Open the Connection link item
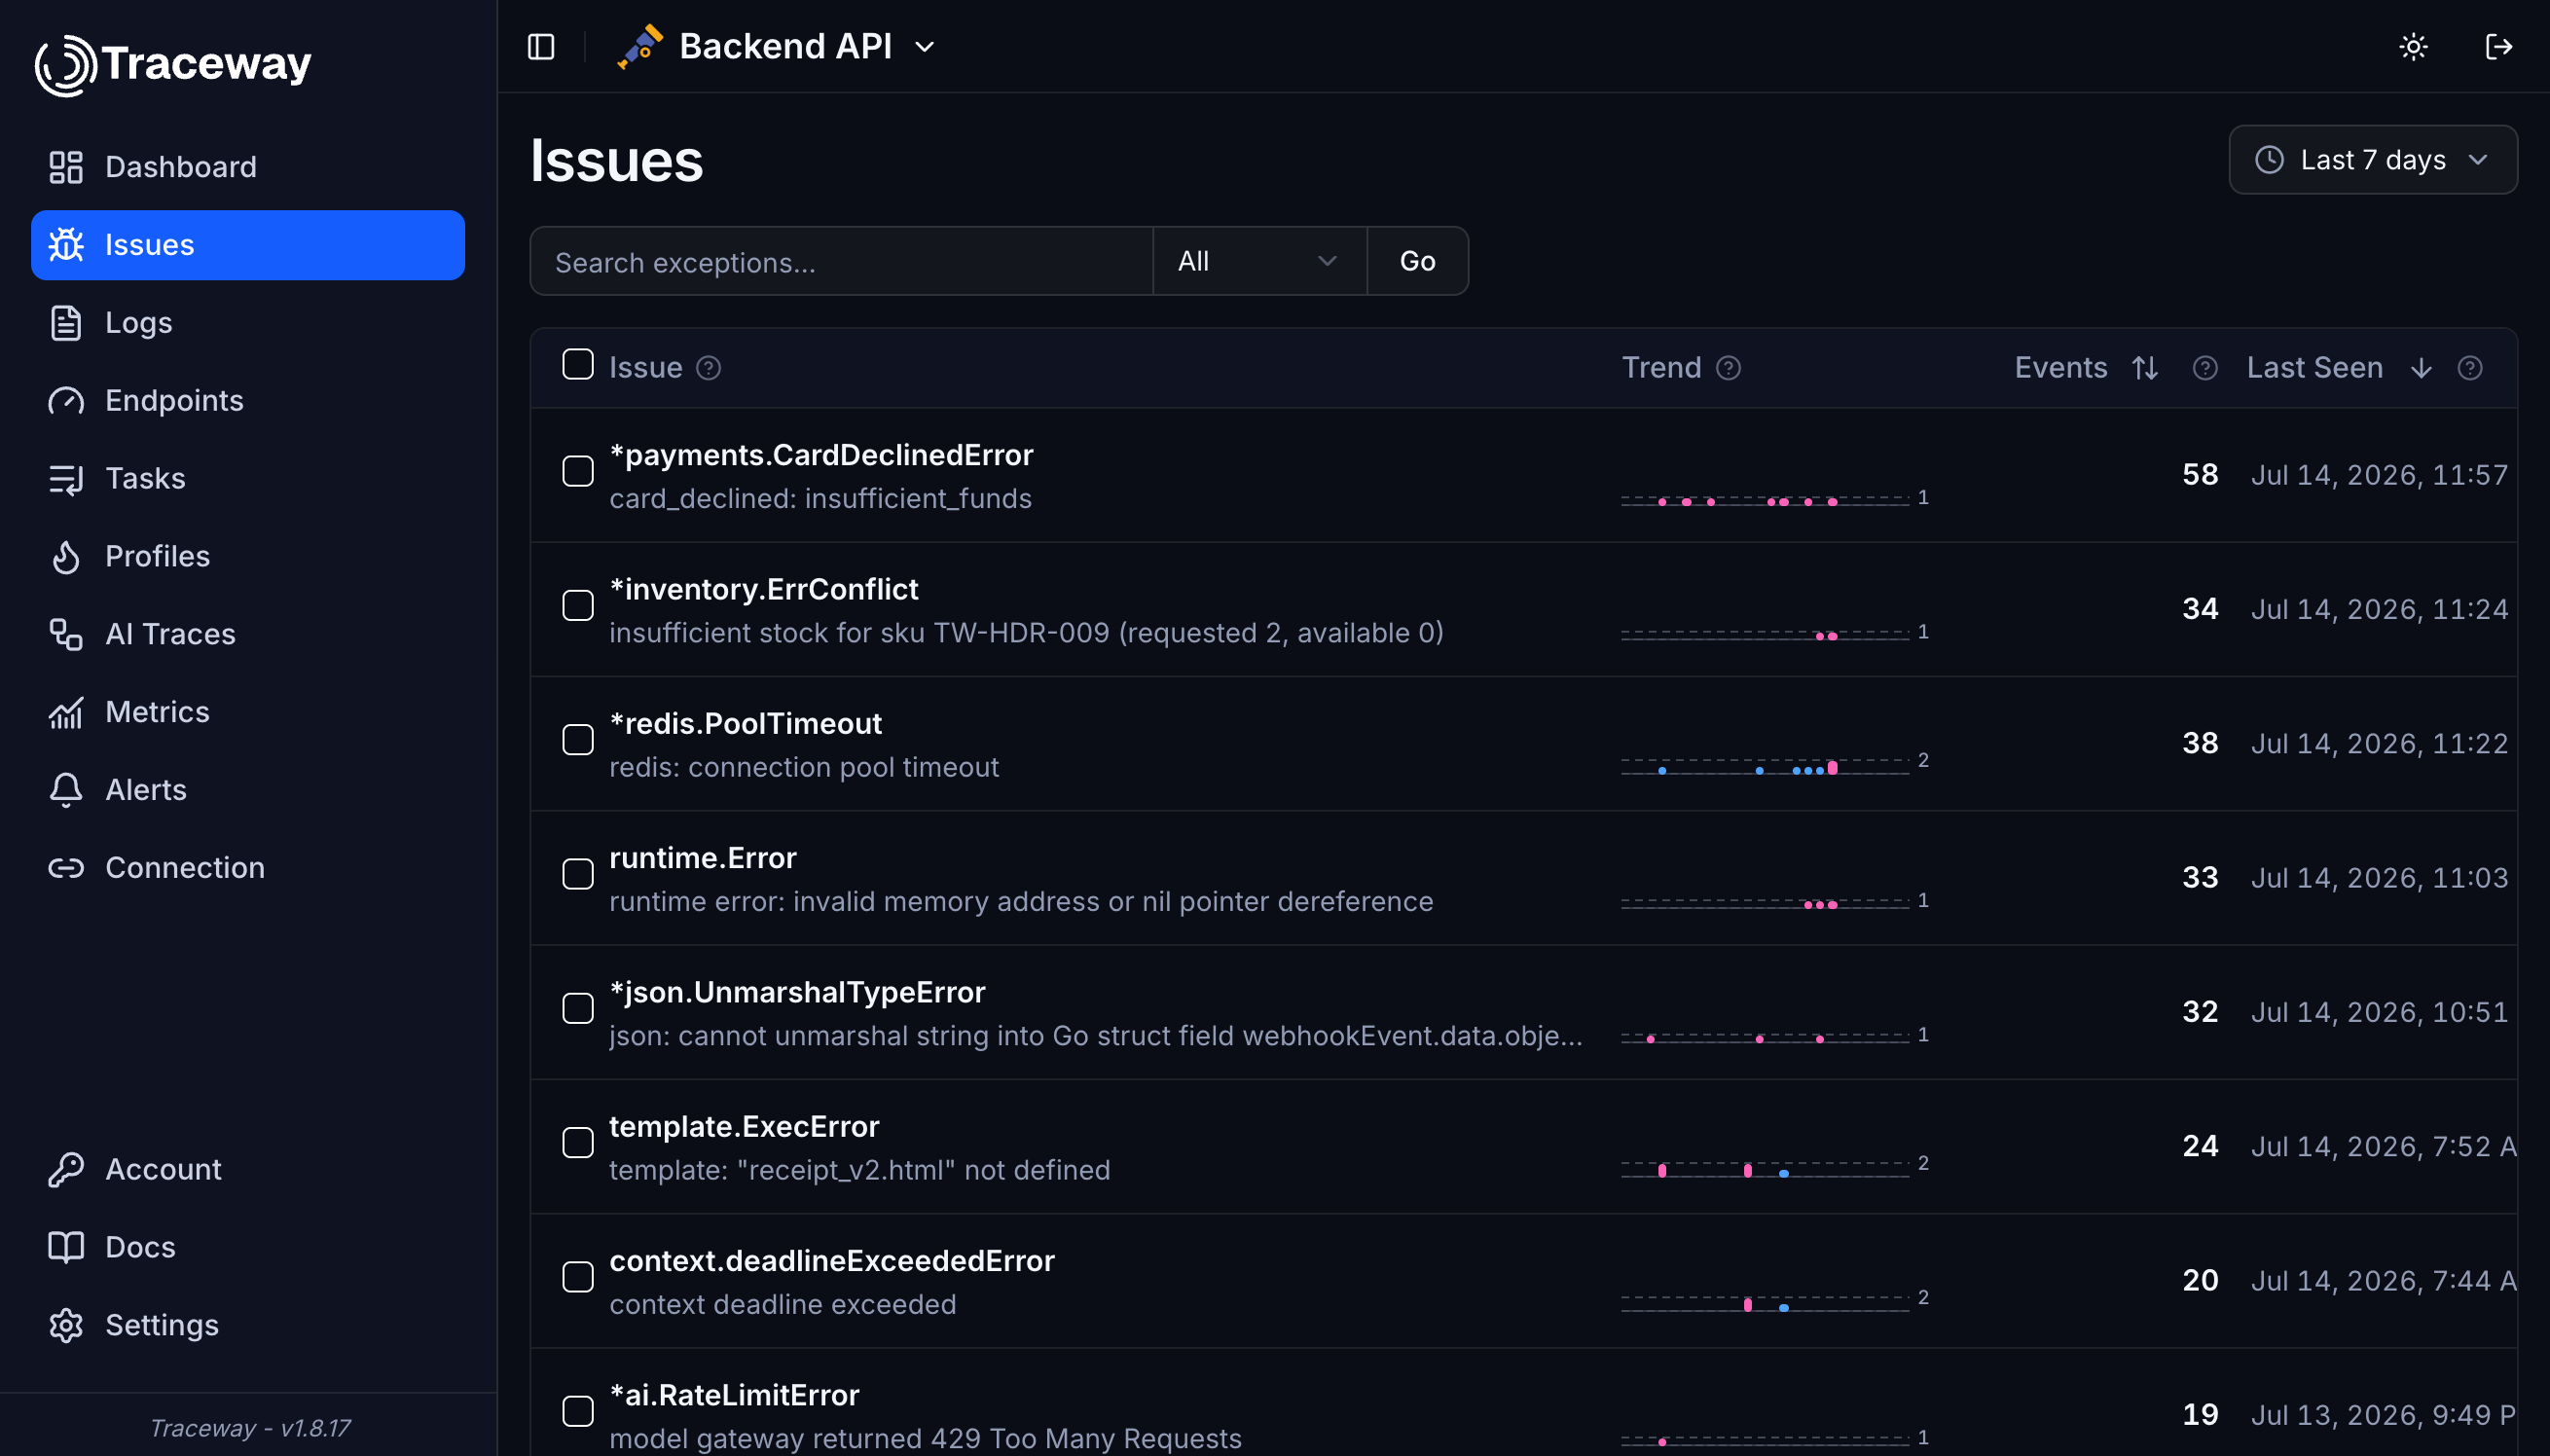2550x1456 pixels. point(248,868)
